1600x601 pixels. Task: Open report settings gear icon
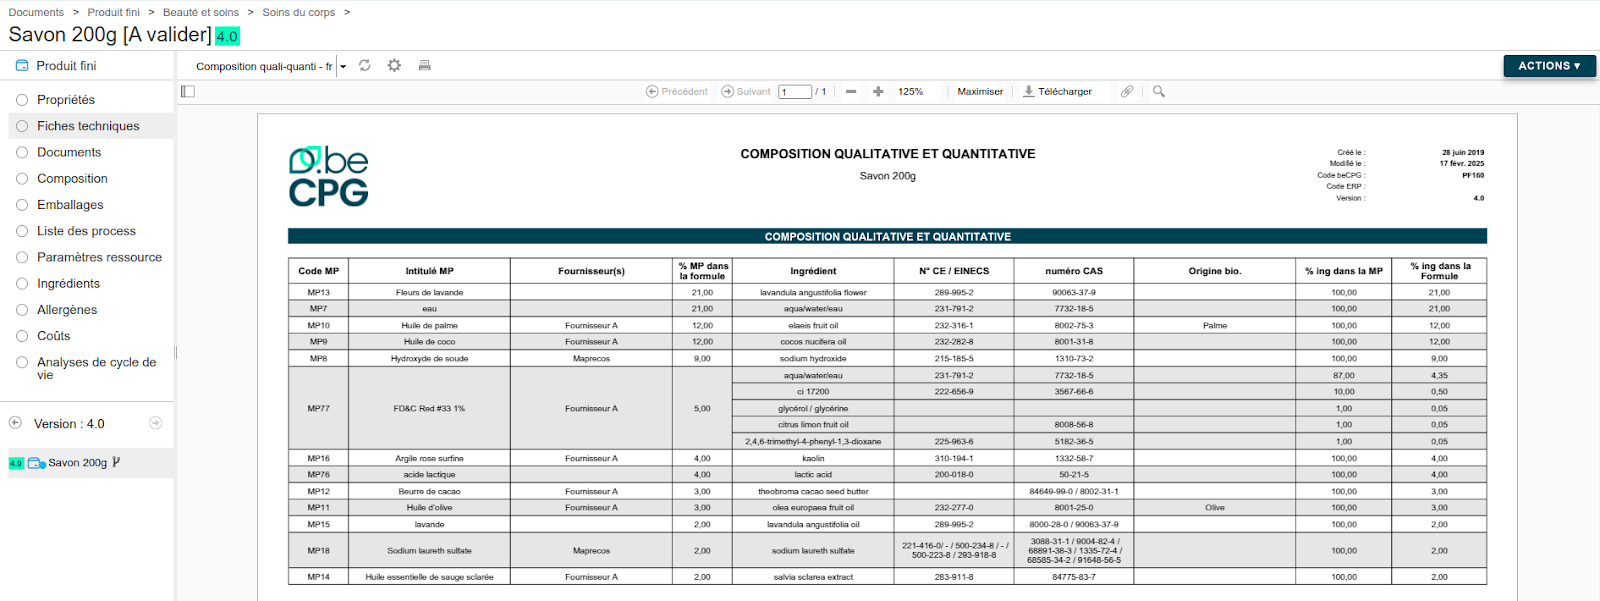(x=394, y=65)
